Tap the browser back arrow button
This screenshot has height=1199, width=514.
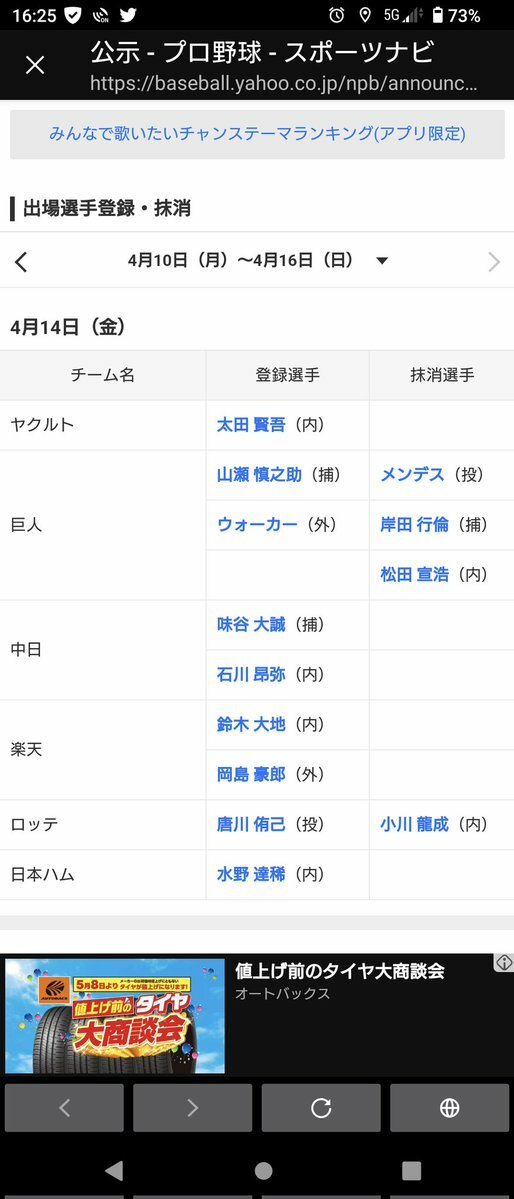[64, 1107]
